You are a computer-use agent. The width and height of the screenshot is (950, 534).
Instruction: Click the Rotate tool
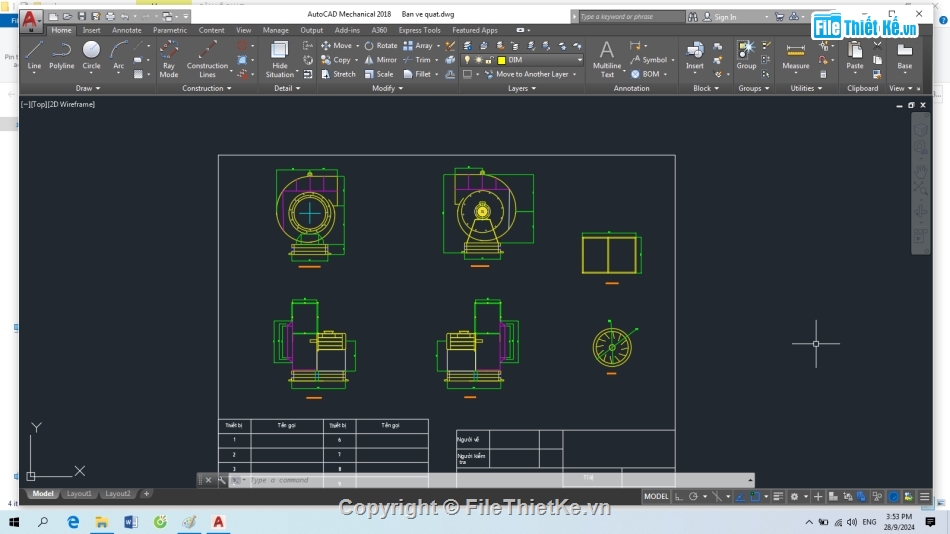point(380,45)
